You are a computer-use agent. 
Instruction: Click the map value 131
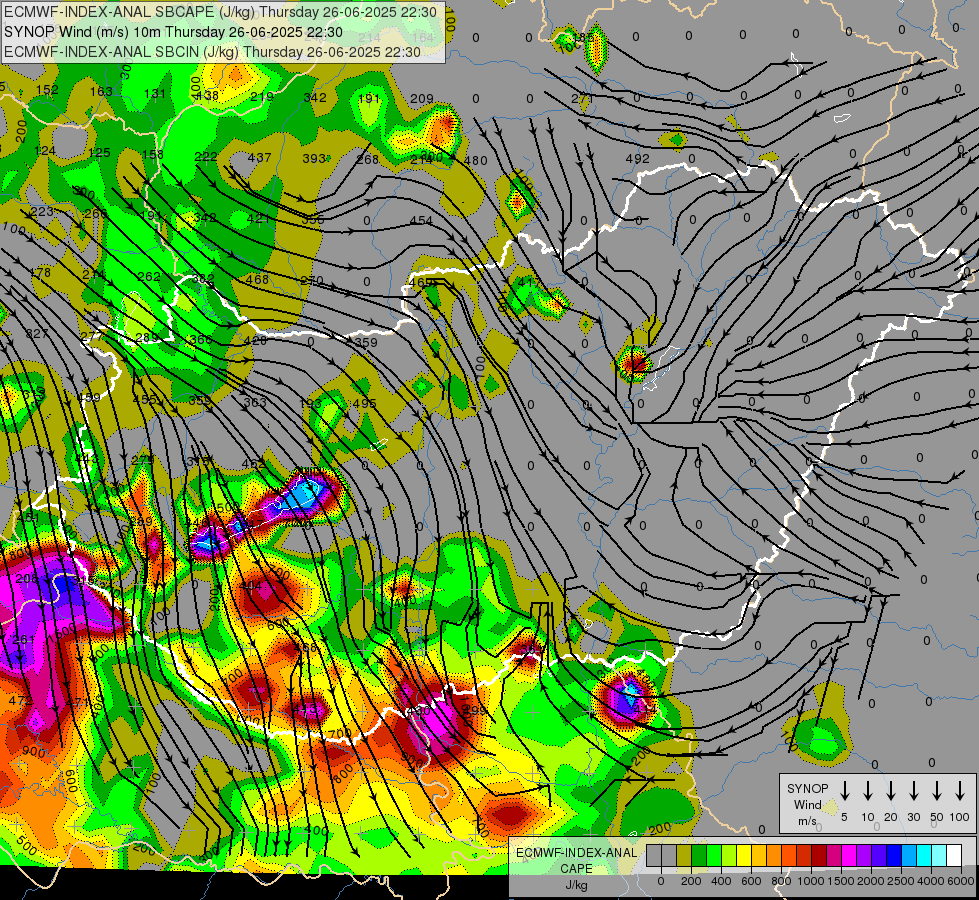pos(155,94)
